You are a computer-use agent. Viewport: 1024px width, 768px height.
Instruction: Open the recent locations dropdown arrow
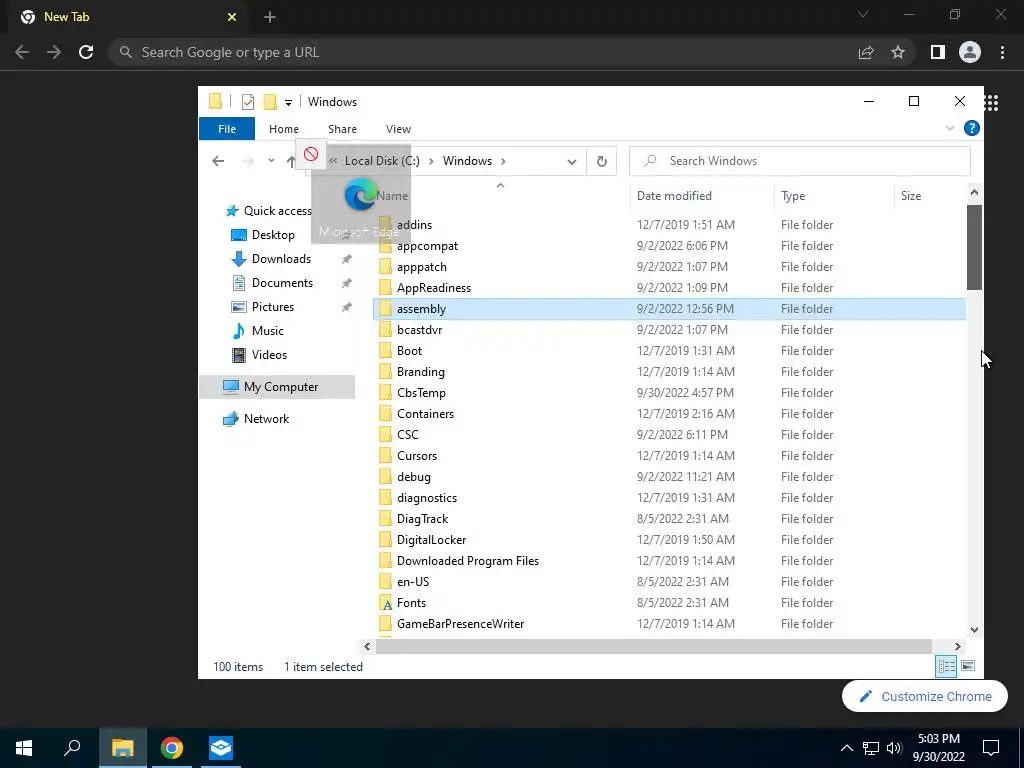(271, 161)
